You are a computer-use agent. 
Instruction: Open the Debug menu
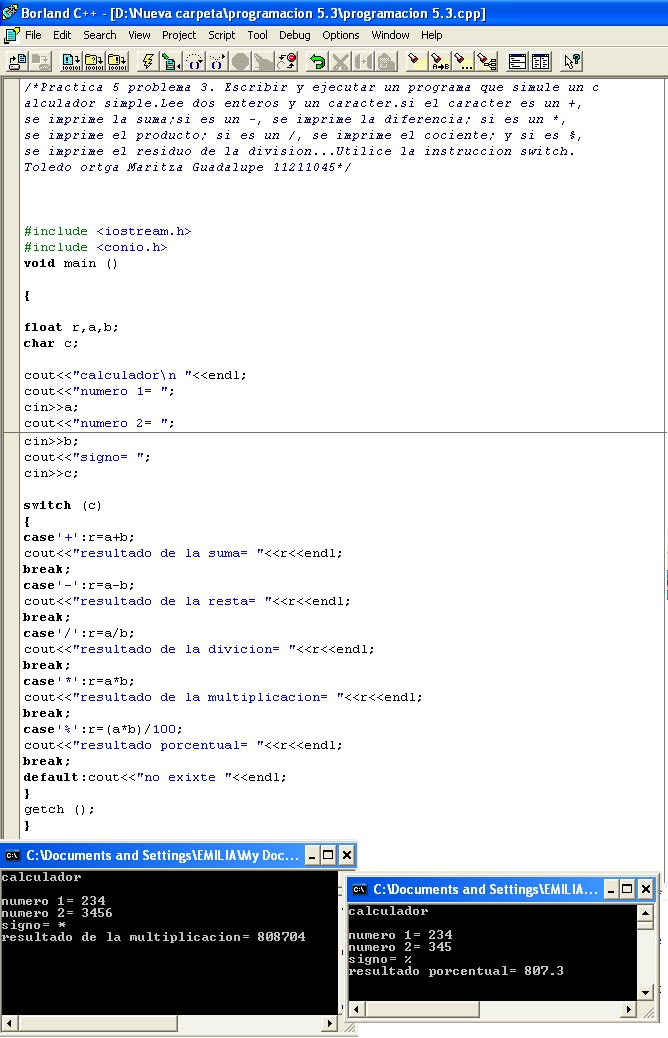295,35
